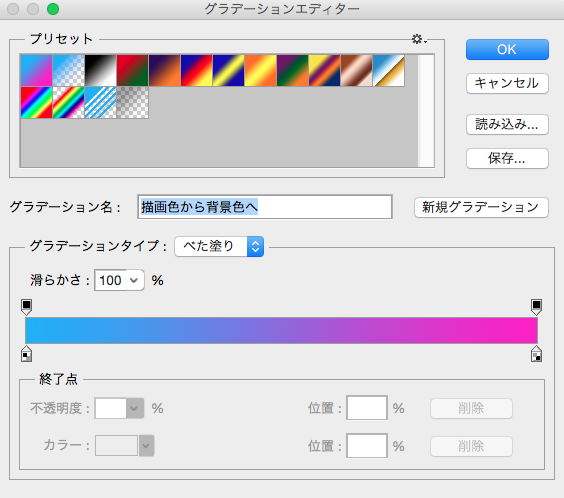The width and height of the screenshot is (564, 498).
Task: Click the gradient bar to add a stop
Action: pyautogui.click(x=281, y=330)
